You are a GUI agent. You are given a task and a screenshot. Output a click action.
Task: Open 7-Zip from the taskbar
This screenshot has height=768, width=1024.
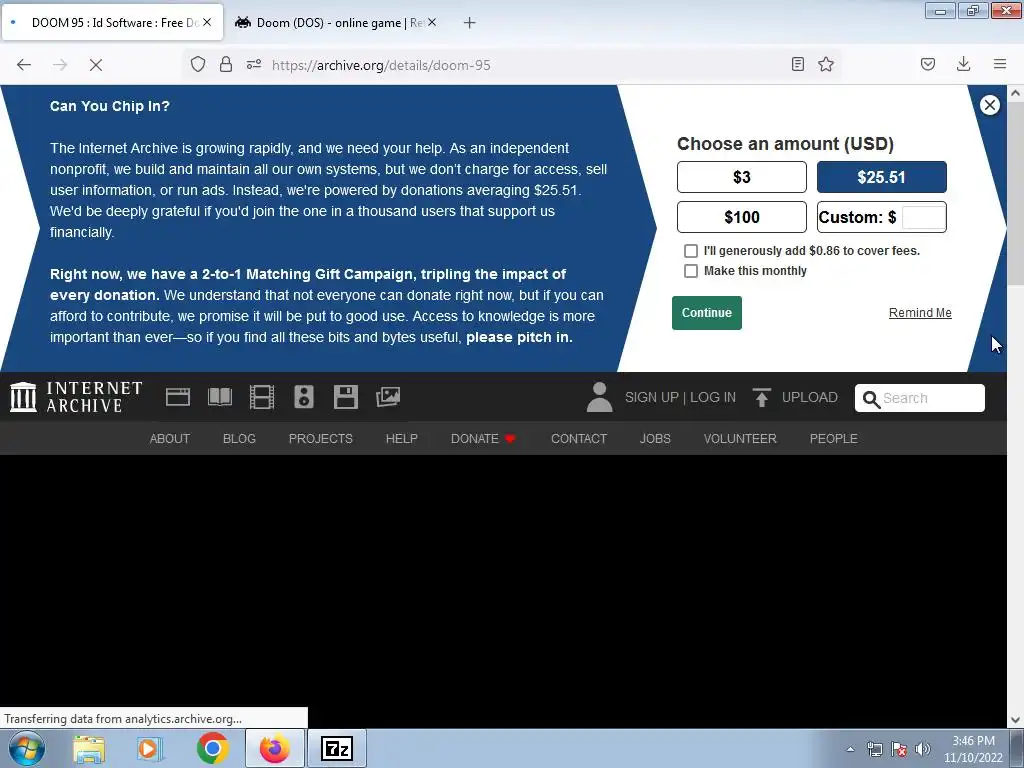point(338,749)
